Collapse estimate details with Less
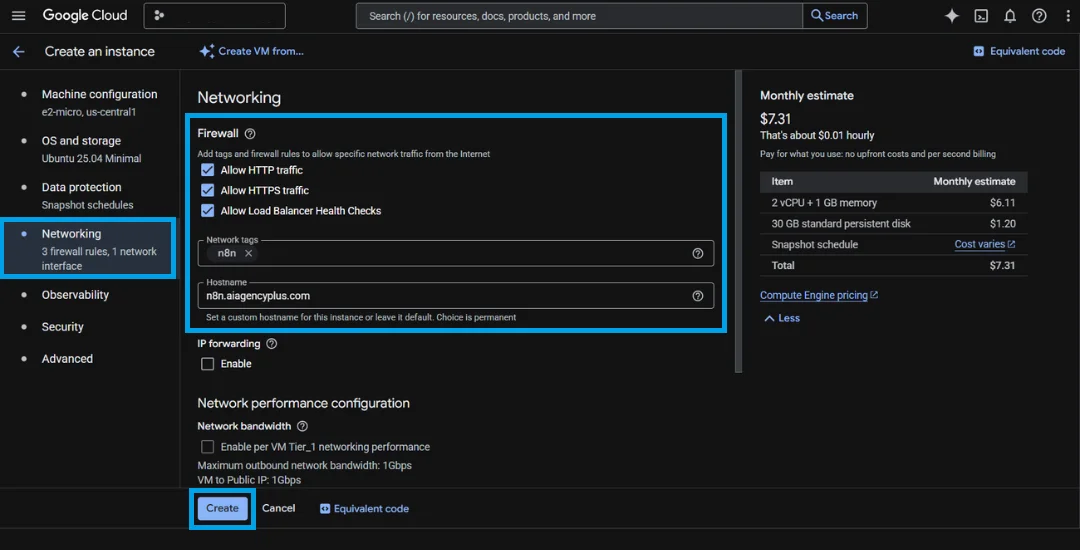The height and width of the screenshot is (550, 1080). pyautogui.click(x=782, y=318)
